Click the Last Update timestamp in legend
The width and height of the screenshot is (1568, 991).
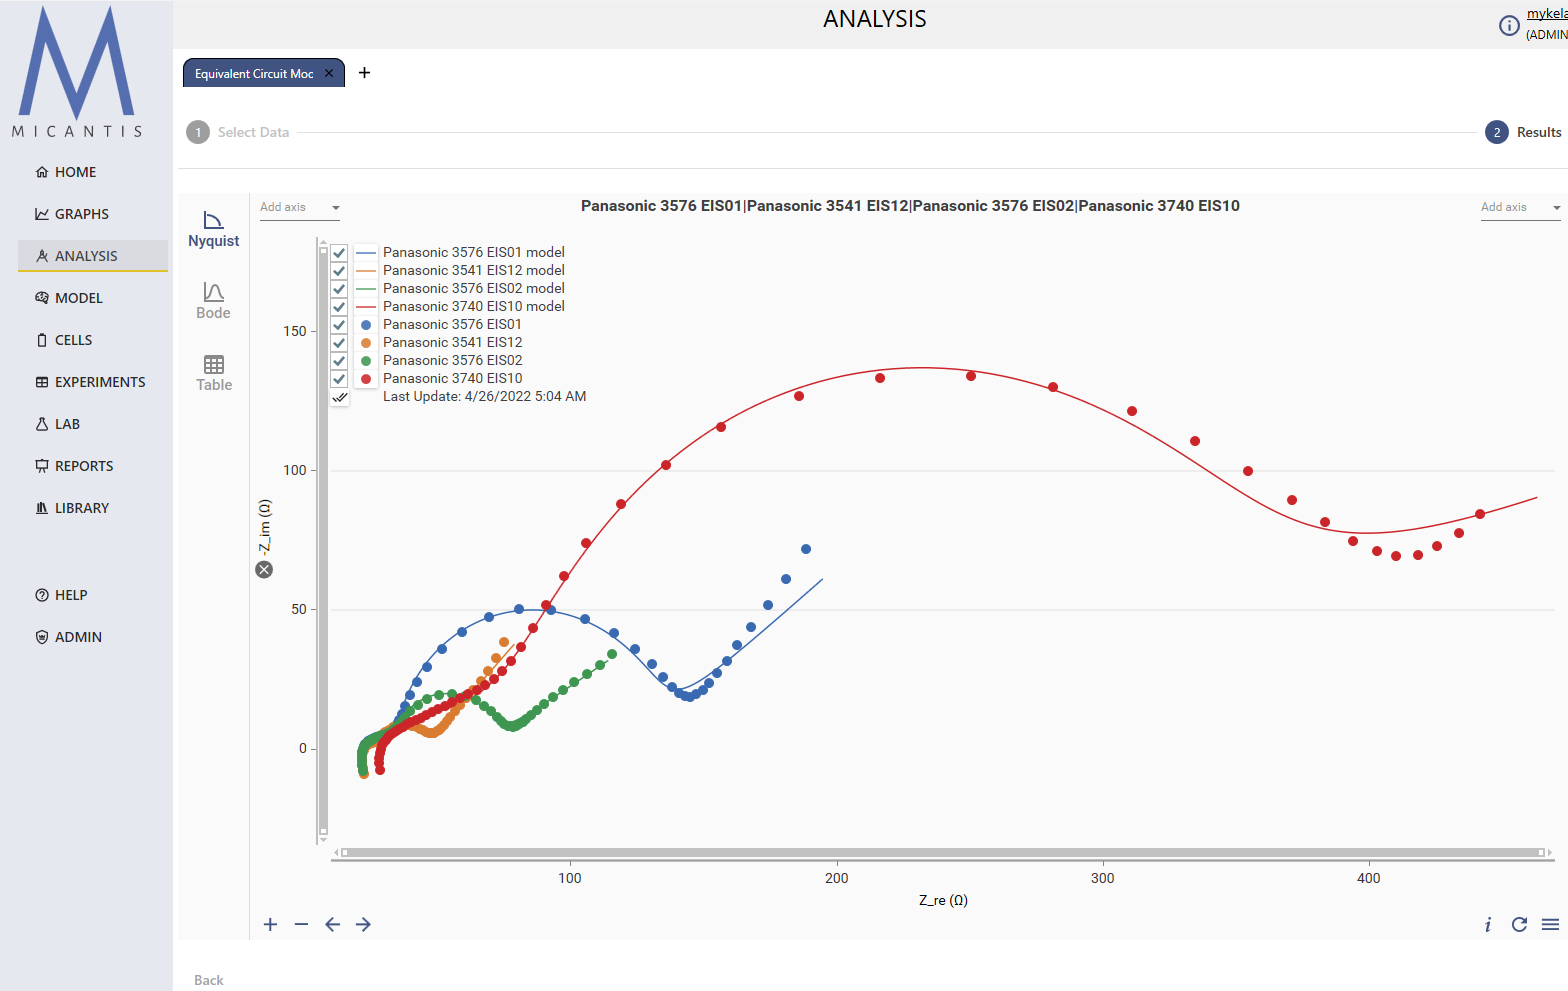pos(484,397)
